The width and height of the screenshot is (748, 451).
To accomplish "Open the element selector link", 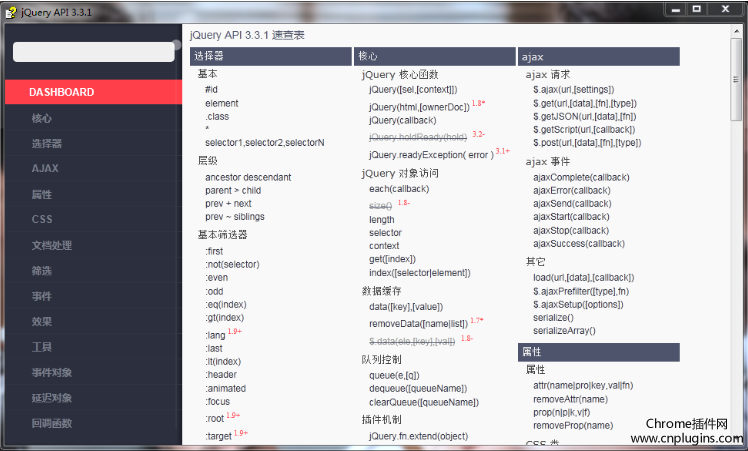I will pos(222,103).
